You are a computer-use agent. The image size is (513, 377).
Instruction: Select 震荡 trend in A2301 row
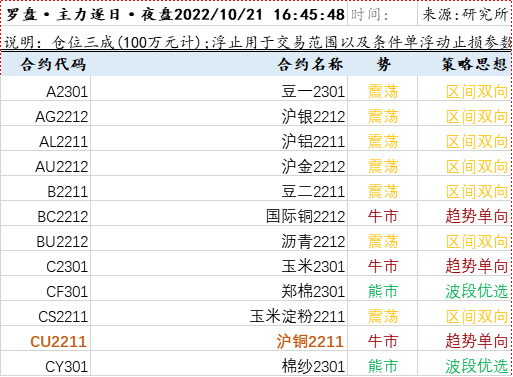[x=383, y=91]
